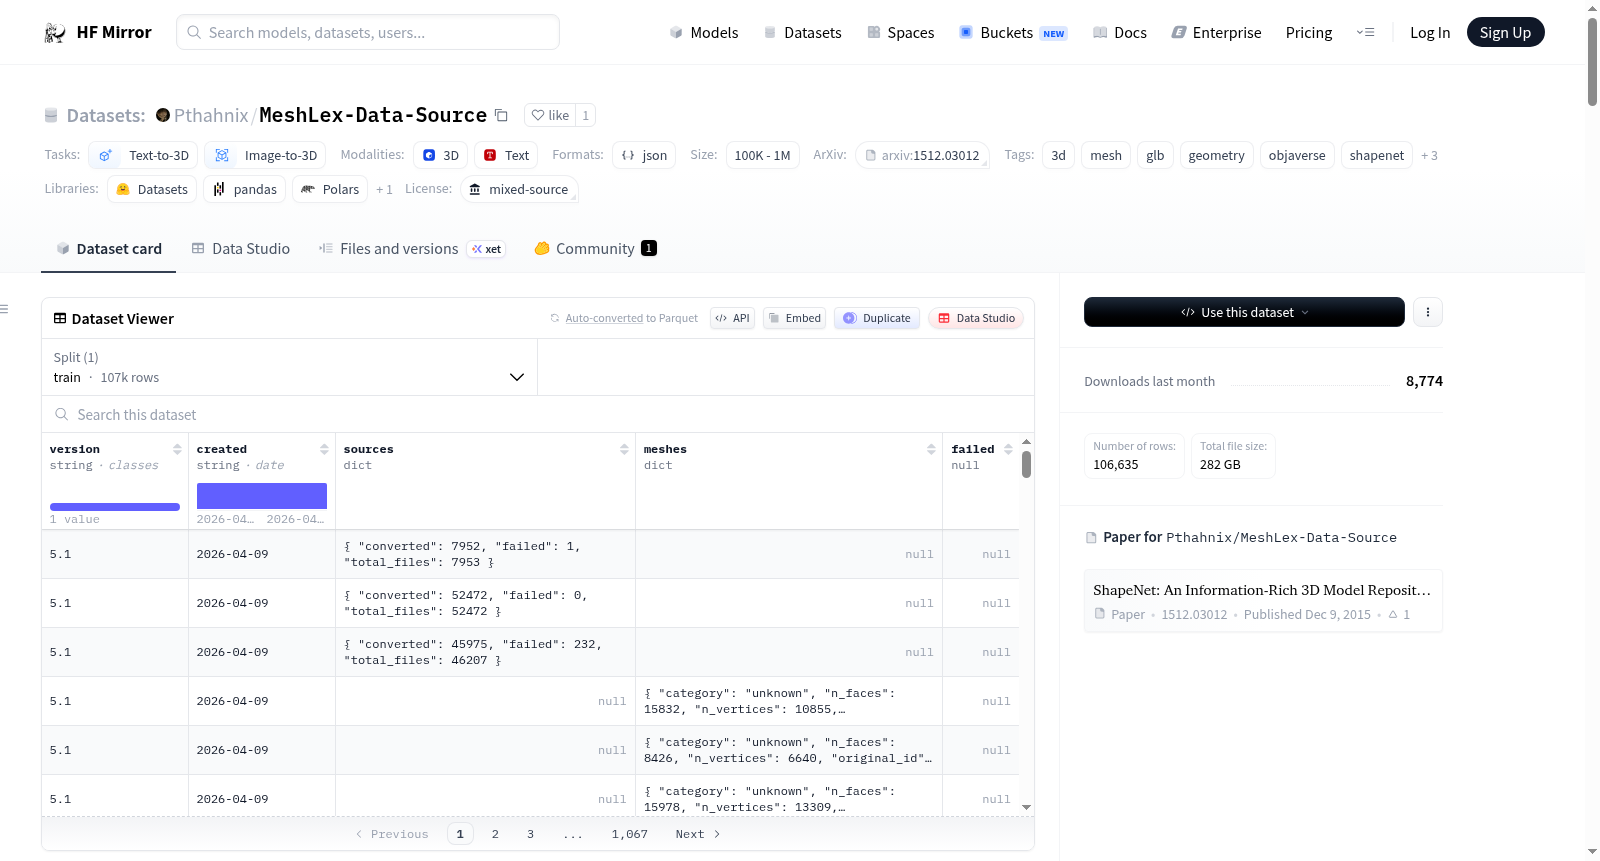Open the left sidebar menu icon

[4, 309]
